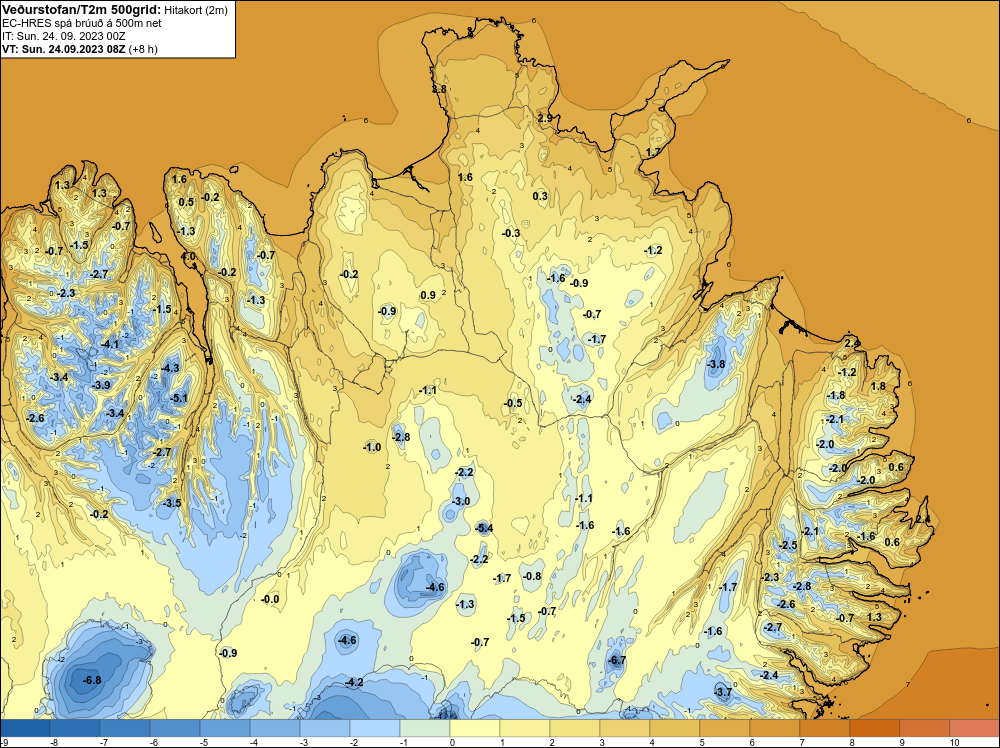Click the '-0.8' temperature value

[532, 576]
